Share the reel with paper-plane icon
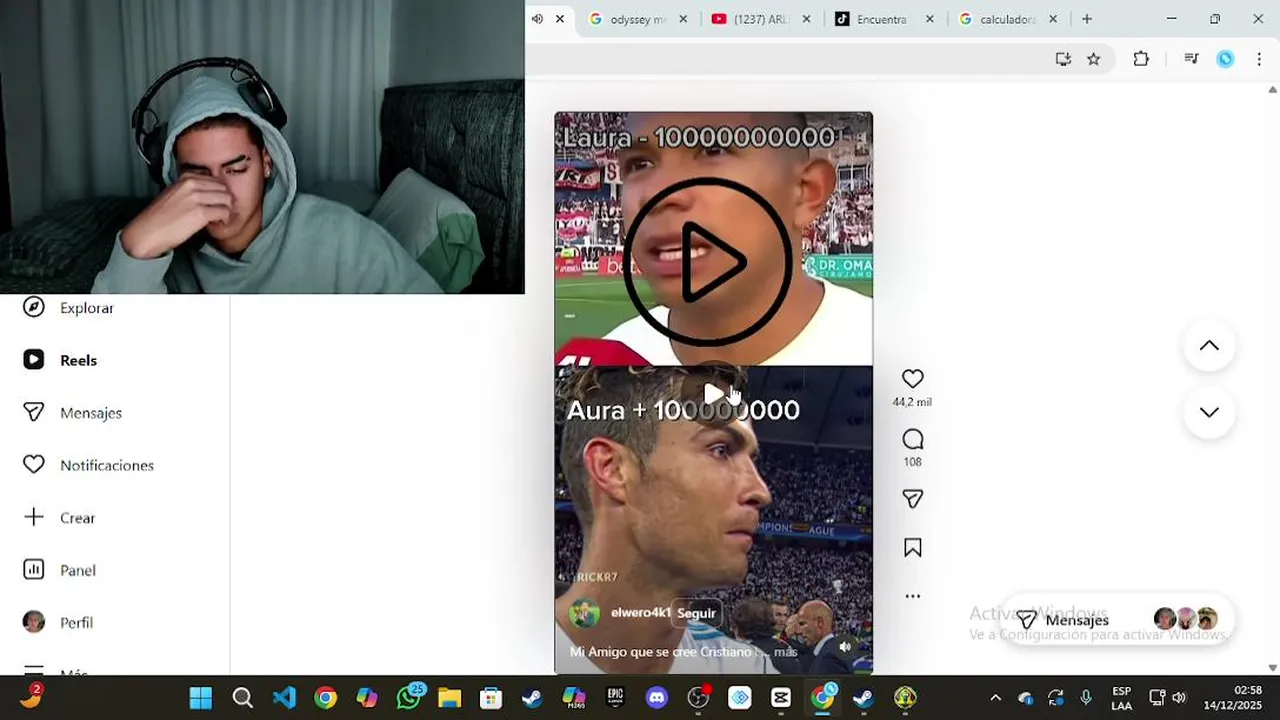This screenshot has width=1280, height=720. pyautogui.click(x=912, y=498)
